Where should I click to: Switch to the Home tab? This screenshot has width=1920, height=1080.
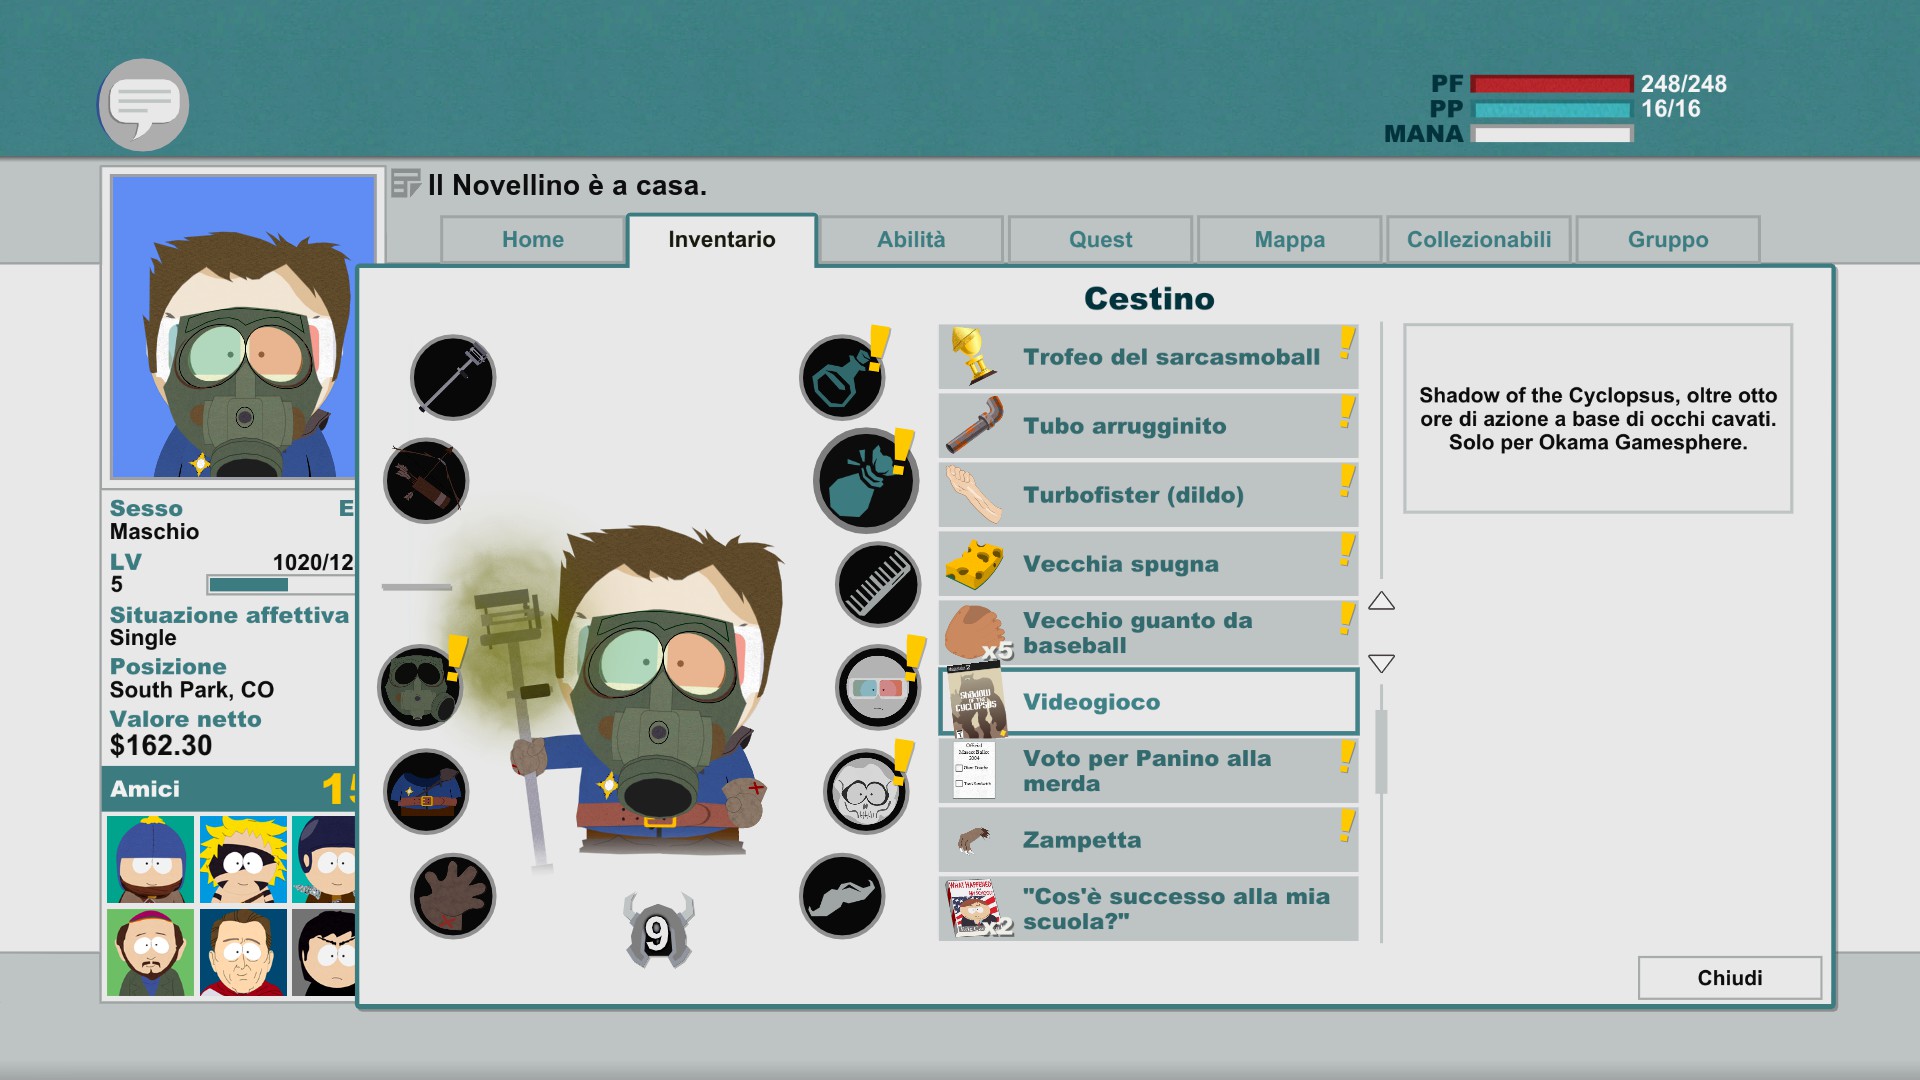coord(533,240)
